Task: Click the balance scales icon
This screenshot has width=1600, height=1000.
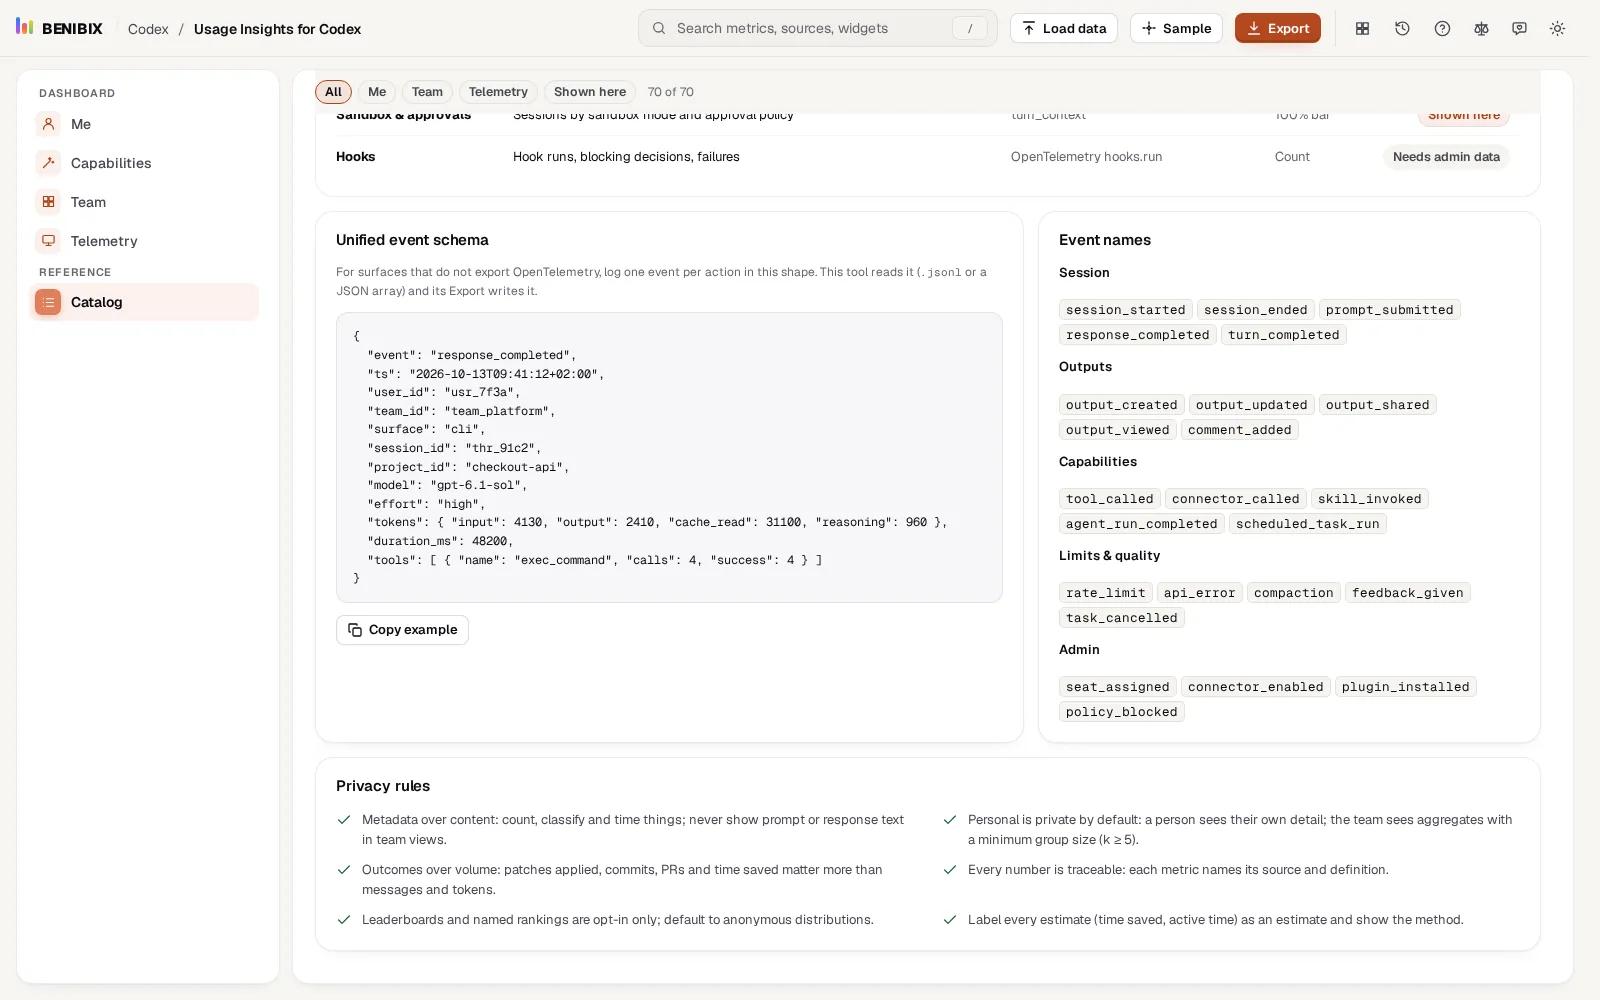Action: 1481,29
